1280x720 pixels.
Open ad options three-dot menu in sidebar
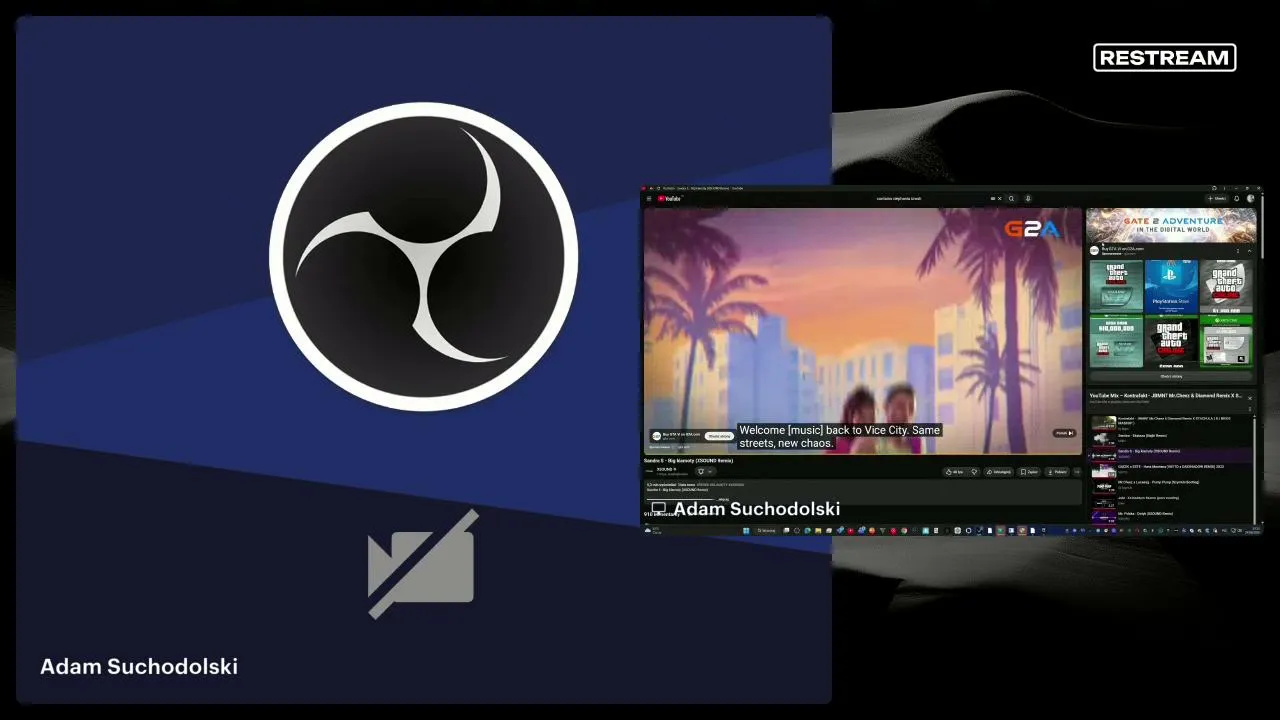click(x=1238, y=251)
